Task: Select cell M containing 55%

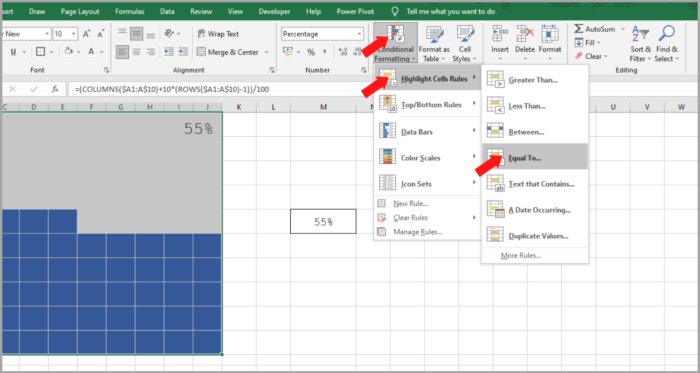Action: pyautogui.click(x=323, y=221)
